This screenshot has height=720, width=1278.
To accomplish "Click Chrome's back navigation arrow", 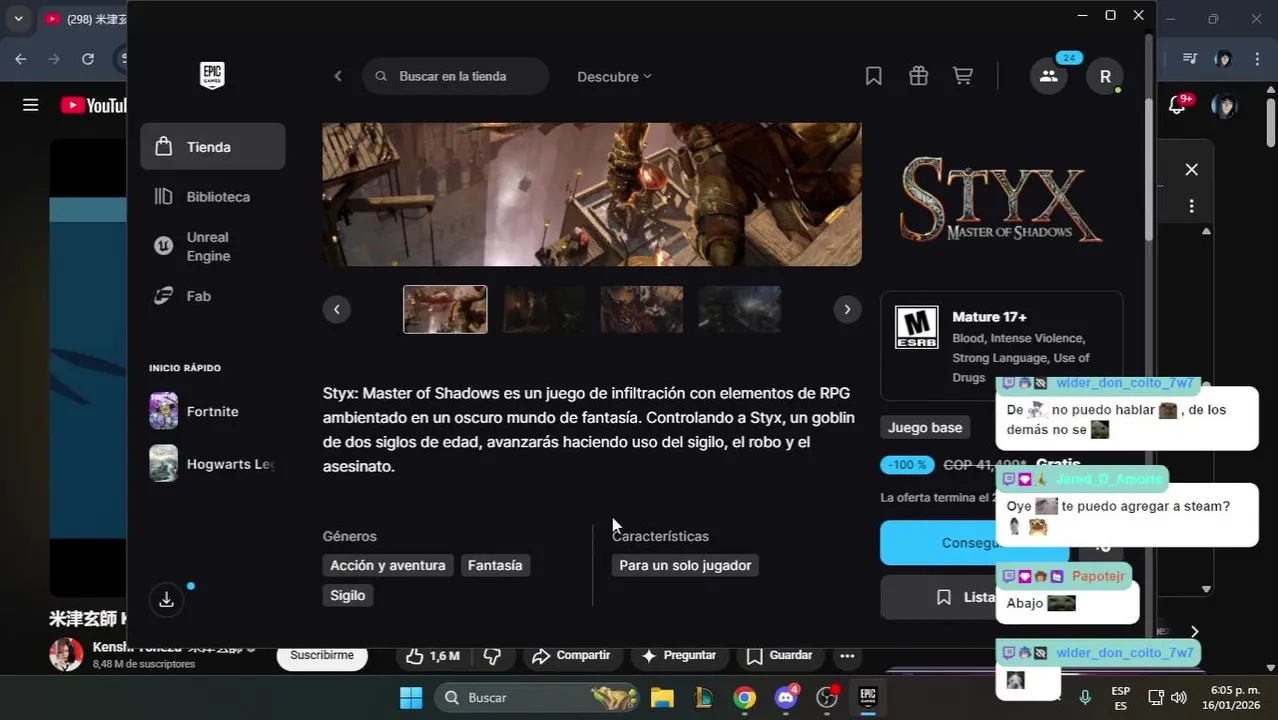I will pos(21,59).
